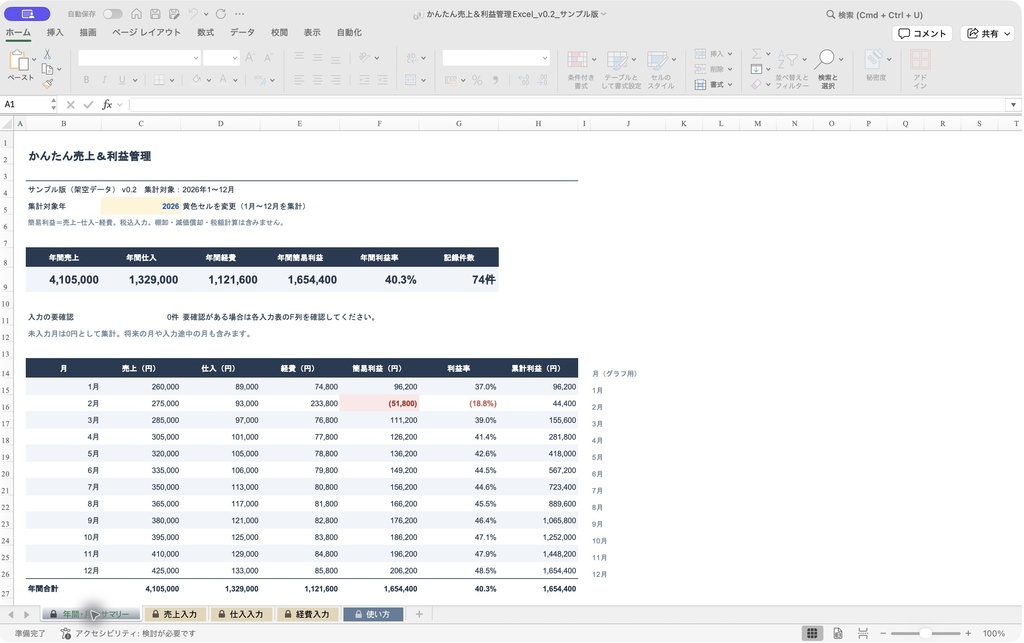Open the font name combo box
1024x643 pixels.
[x=139, y=58]
